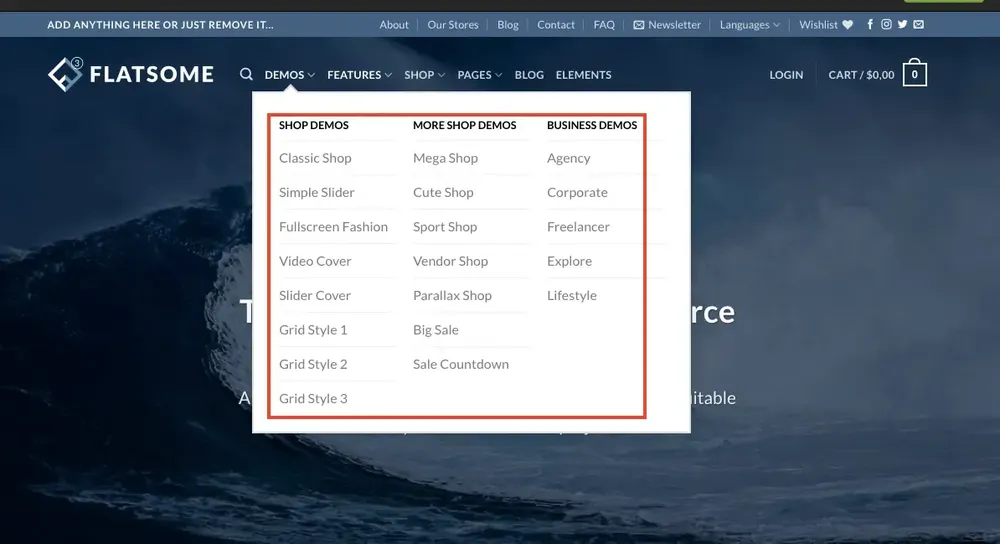
Task: Expand the Shop menu dropdown
Action: (x=424, y=75)
